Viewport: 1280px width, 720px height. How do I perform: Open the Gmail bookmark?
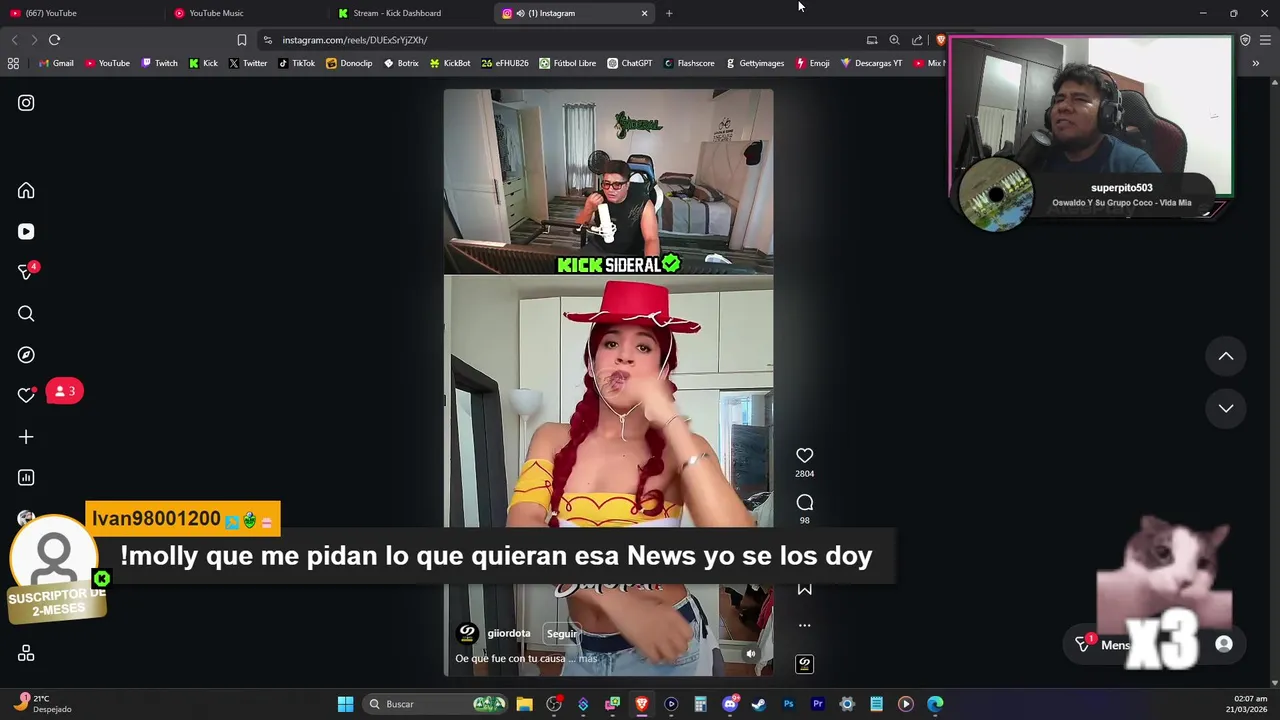tap(56, 63)
